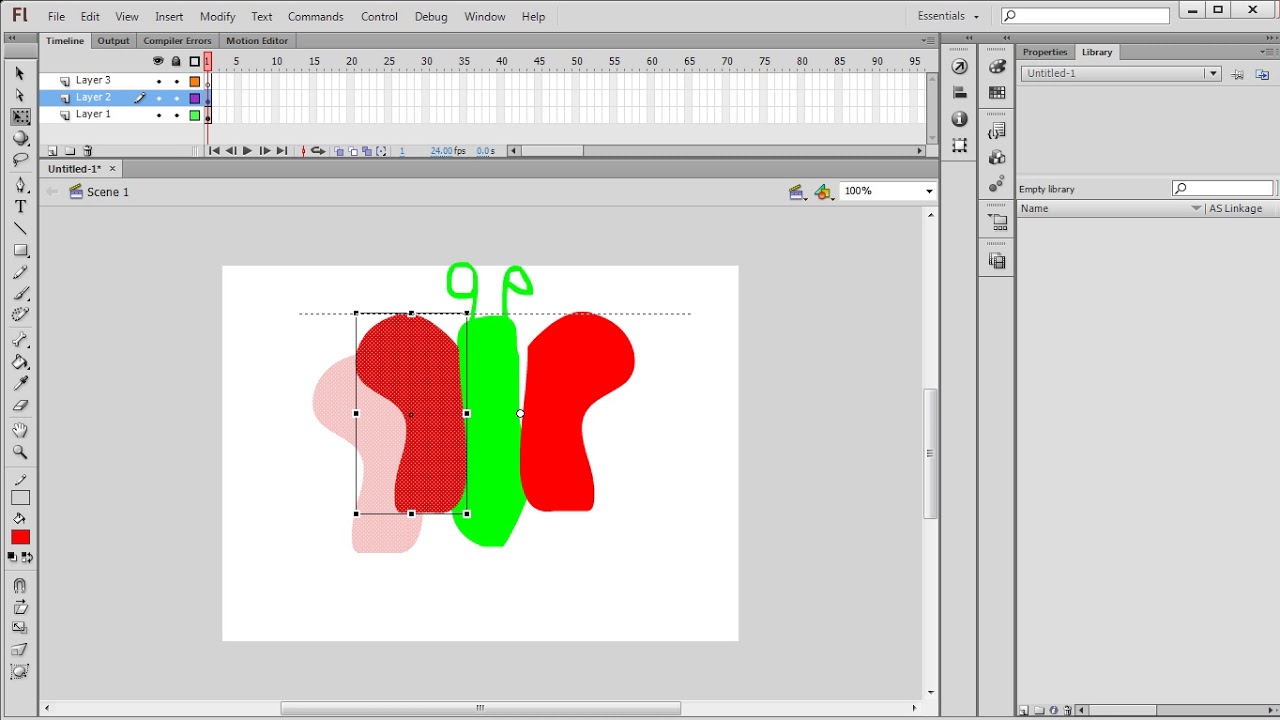This screenshot has height=720, width=1280.
Task: Open a new library panel
Action: pos(1262,74)
